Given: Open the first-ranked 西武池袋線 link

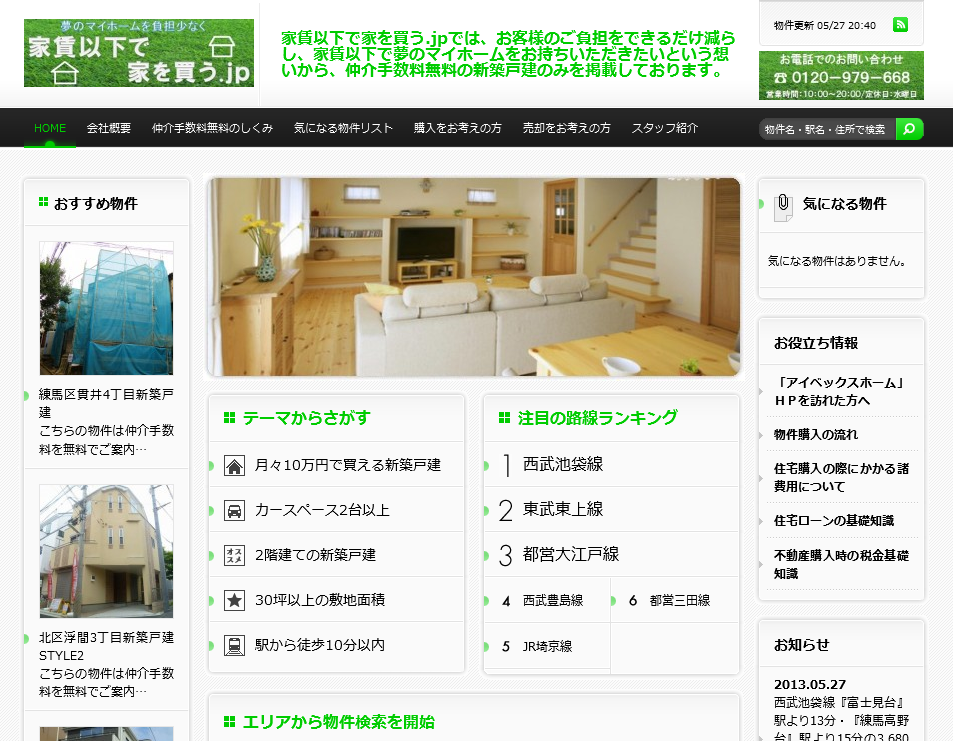Looking at the screenshot, I should (x=563, y=464).
